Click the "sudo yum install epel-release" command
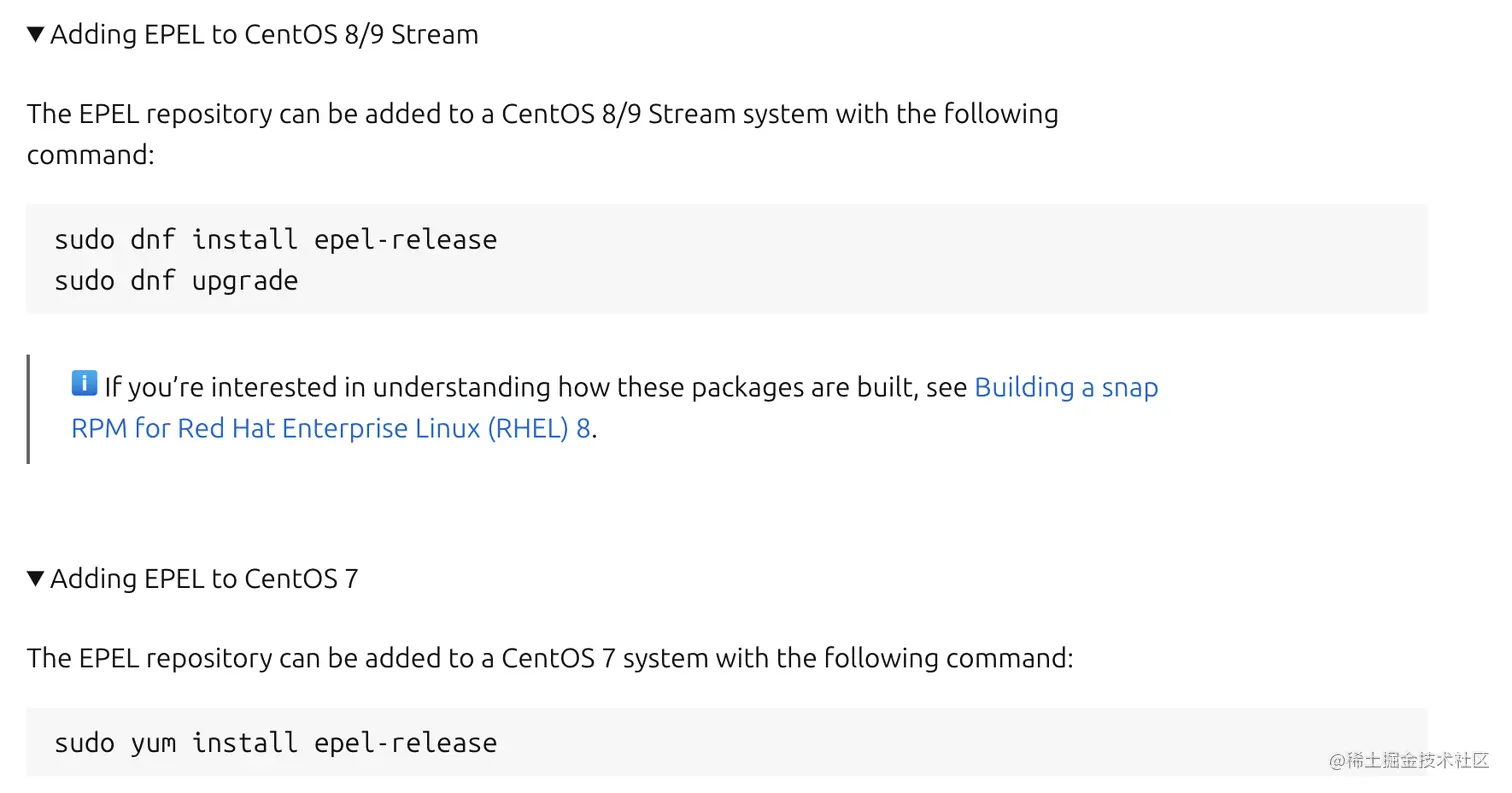Image resolution: width=1512 pixels, height=793 pixels. coord(275,743)
